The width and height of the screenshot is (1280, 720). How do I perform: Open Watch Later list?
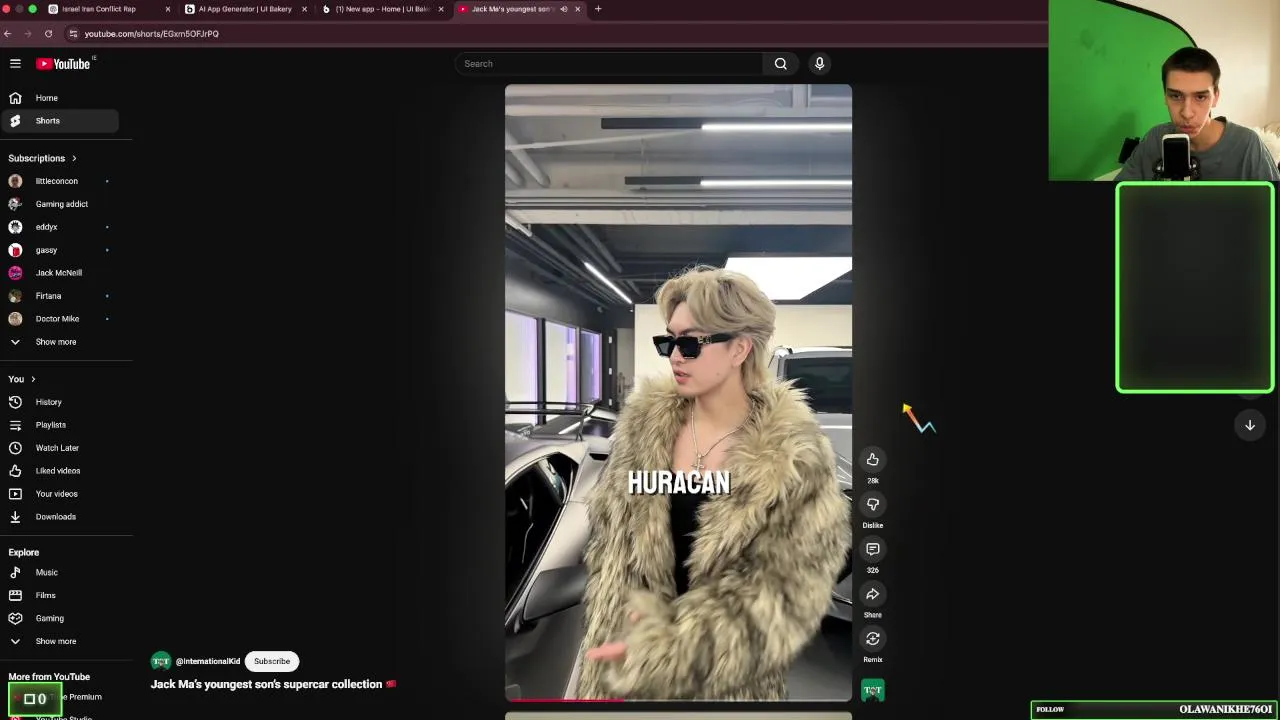tap(60, 448)
